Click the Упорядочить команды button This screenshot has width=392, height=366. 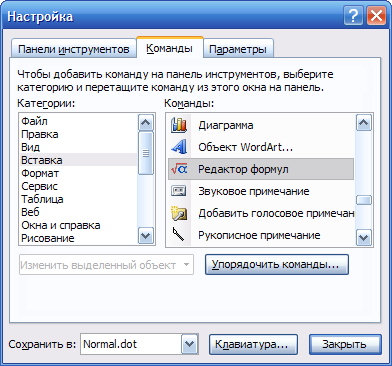[277, 265]
